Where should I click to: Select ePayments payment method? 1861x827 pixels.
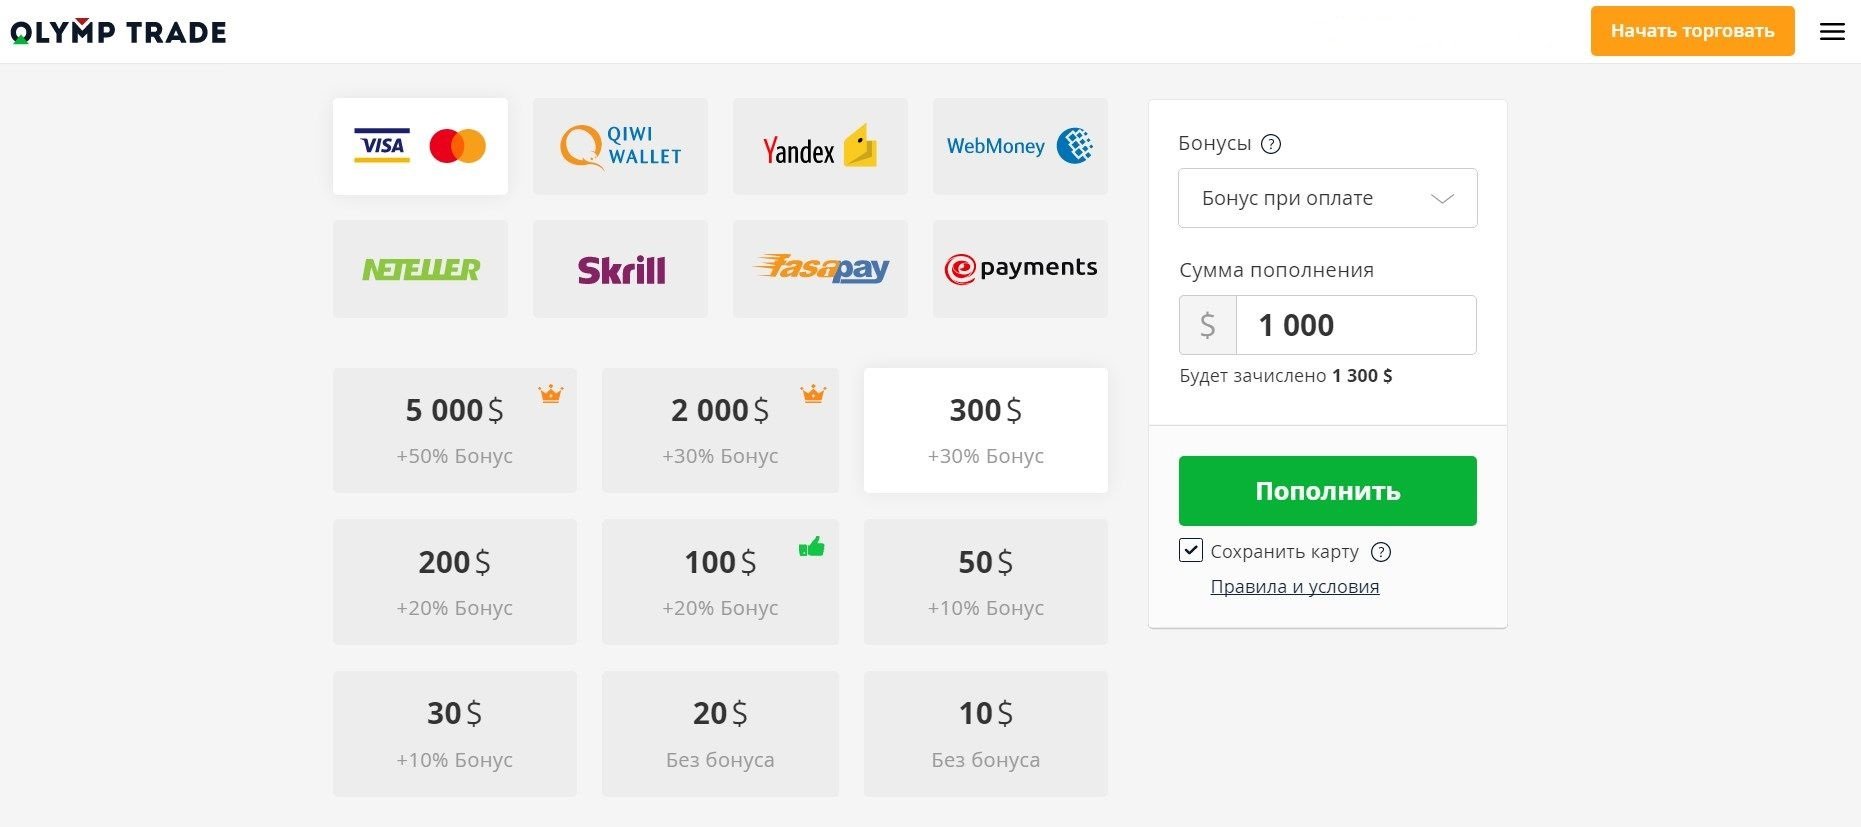click(1020, 269)
